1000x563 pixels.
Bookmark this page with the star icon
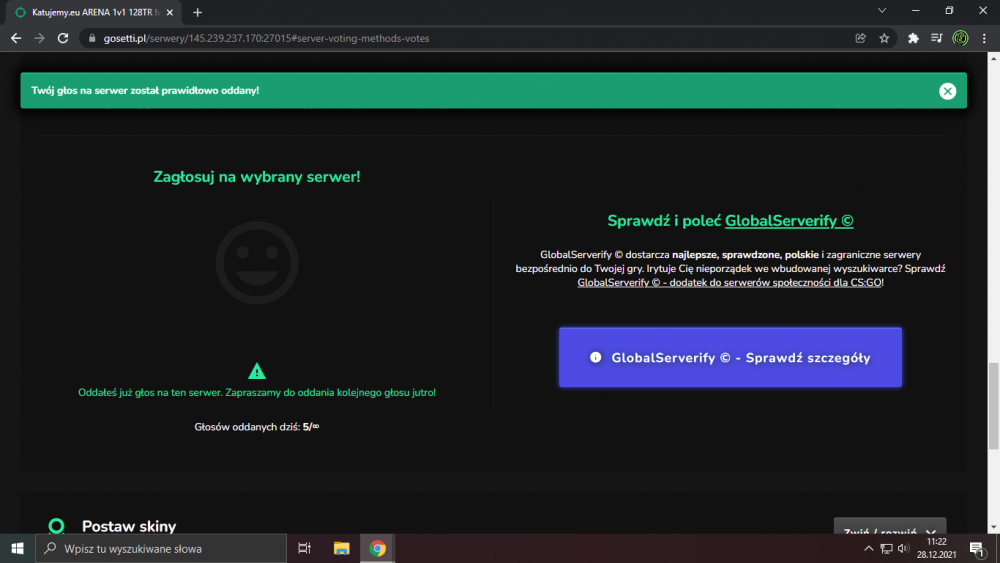click(x=884, y=38)
